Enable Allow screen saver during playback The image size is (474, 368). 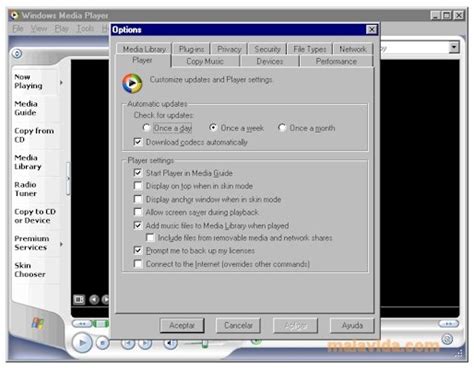click(137, 212)
